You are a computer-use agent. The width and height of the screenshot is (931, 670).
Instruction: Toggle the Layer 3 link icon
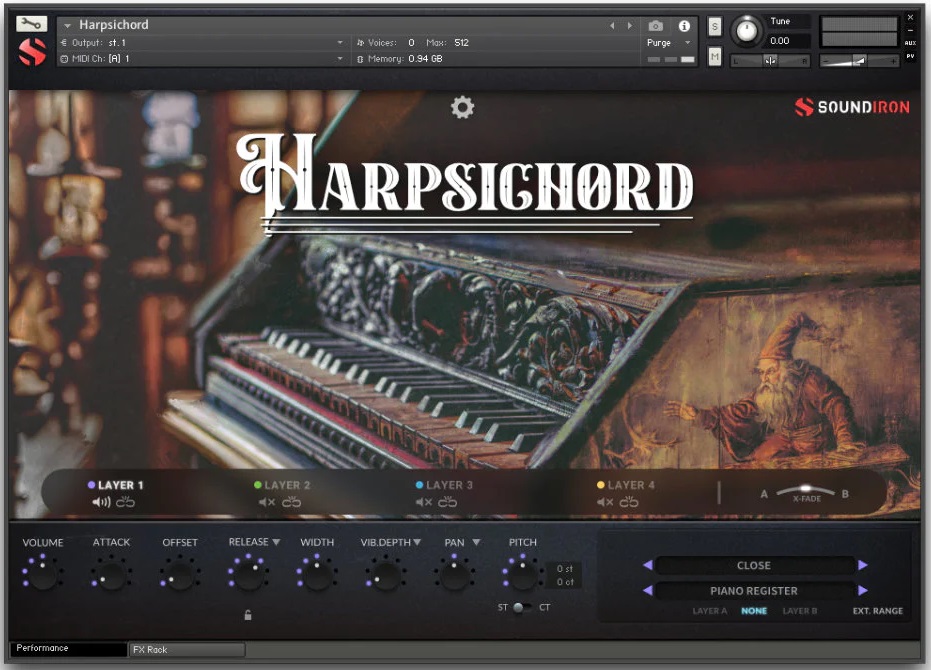click(448, 502)
